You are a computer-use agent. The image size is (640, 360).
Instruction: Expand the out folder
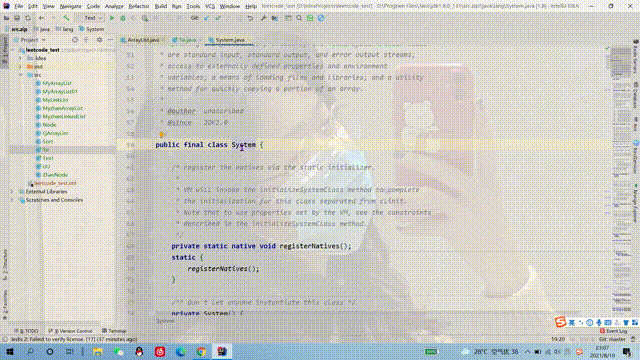point(20,67)
